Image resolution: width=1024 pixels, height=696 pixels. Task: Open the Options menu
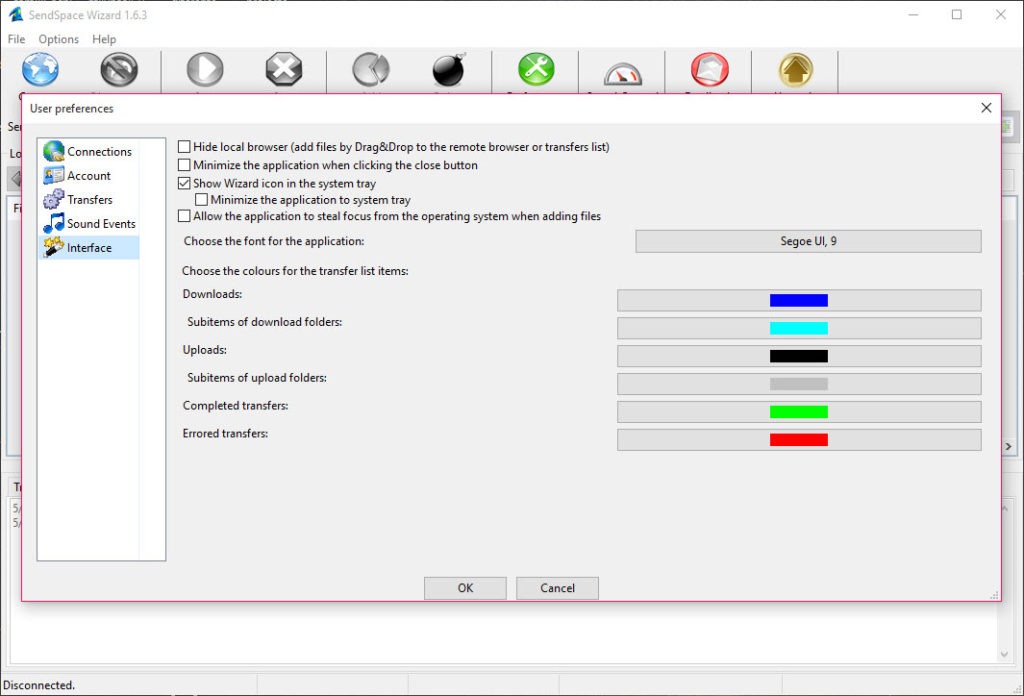pos(58,39)
